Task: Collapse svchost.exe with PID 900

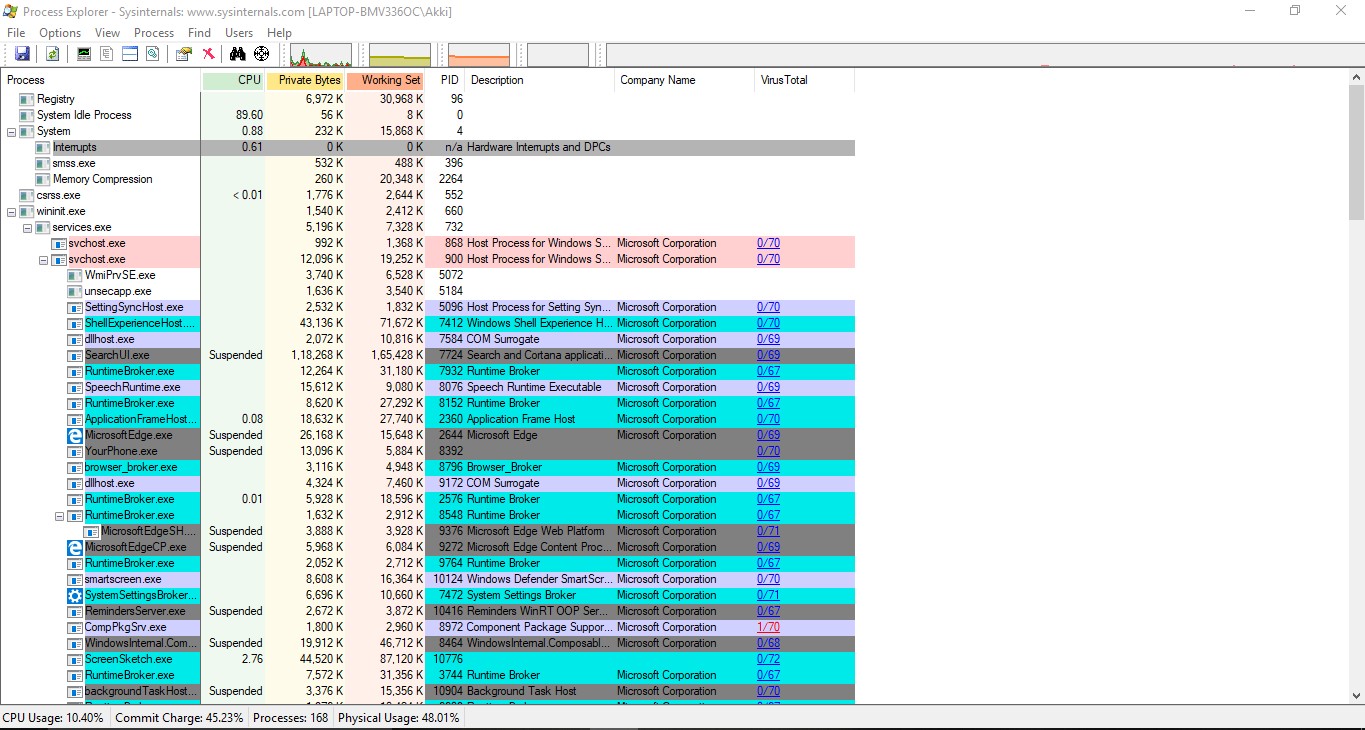Action: [x=43, y=259]
